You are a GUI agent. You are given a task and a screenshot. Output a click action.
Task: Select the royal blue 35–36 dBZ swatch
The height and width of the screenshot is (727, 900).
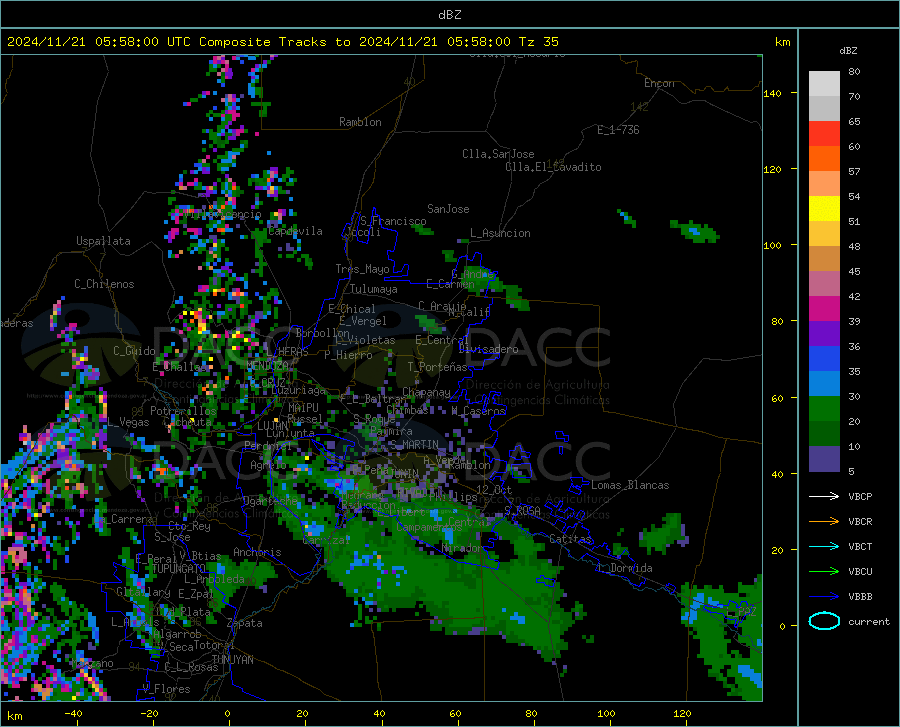pos(824,359)
